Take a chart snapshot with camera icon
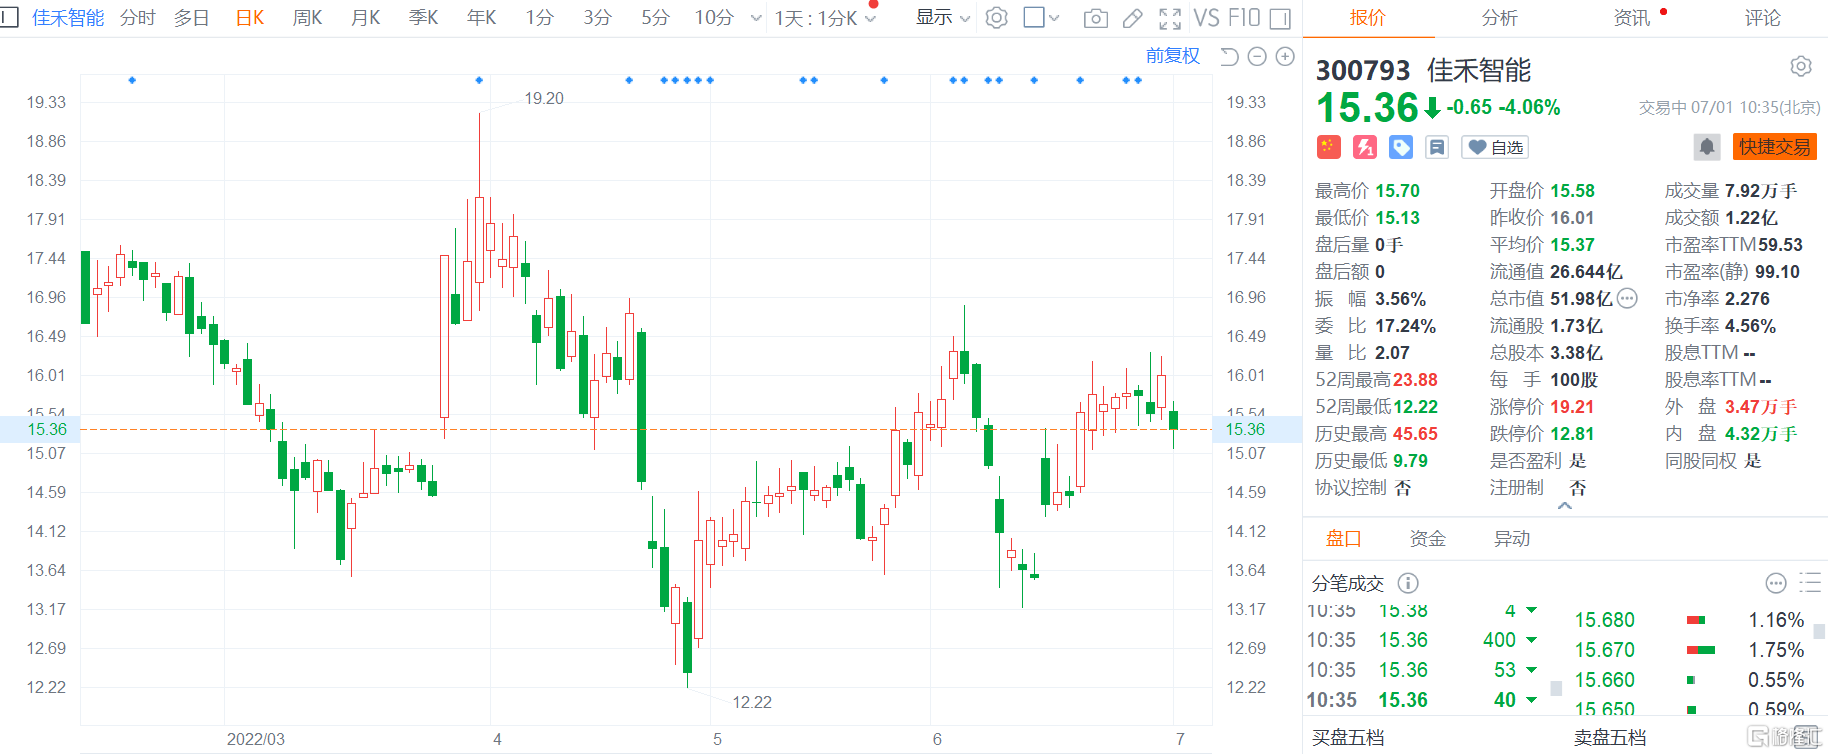The image size is (1829, 754). tap(1095, 18)
